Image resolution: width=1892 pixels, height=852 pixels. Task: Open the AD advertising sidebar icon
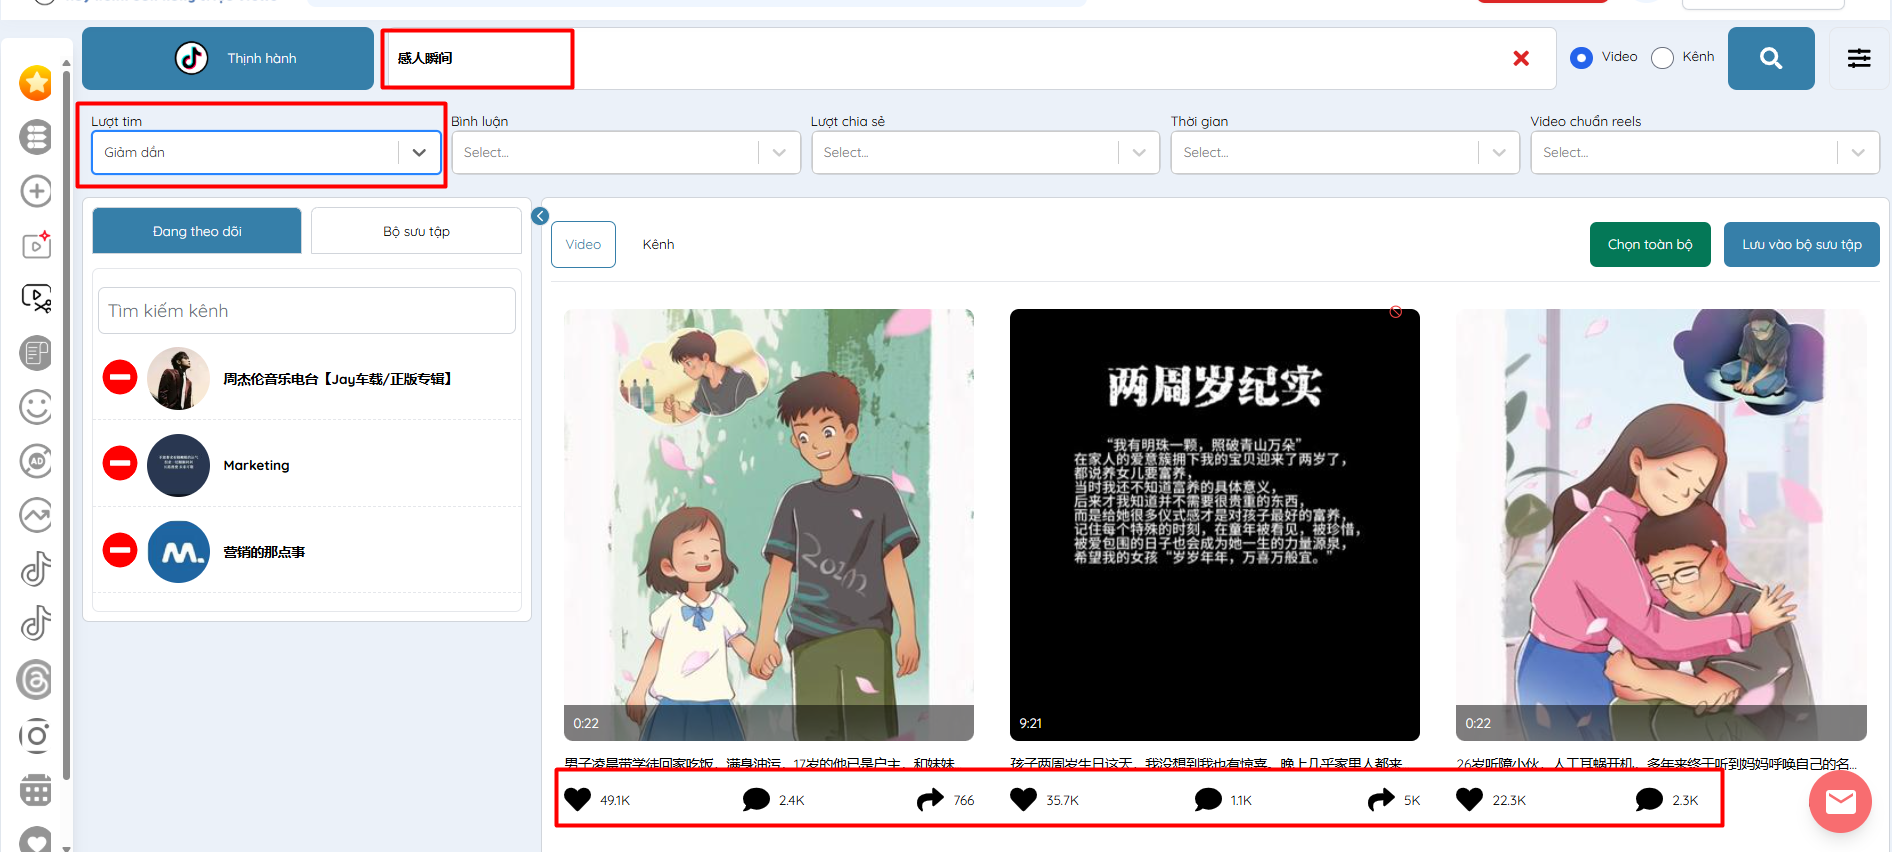coord(36,461)
